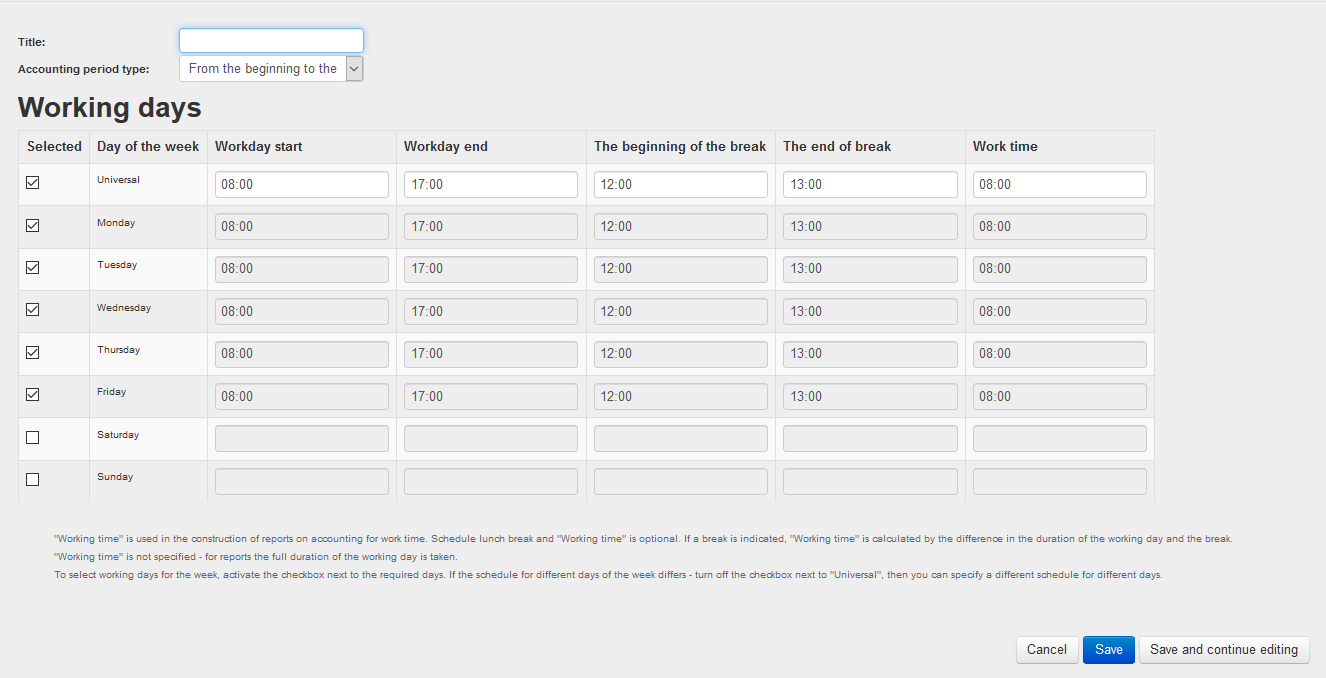Click inside the Title input field
Viewport: 1326px width, 678px height.
coord(270,40)
